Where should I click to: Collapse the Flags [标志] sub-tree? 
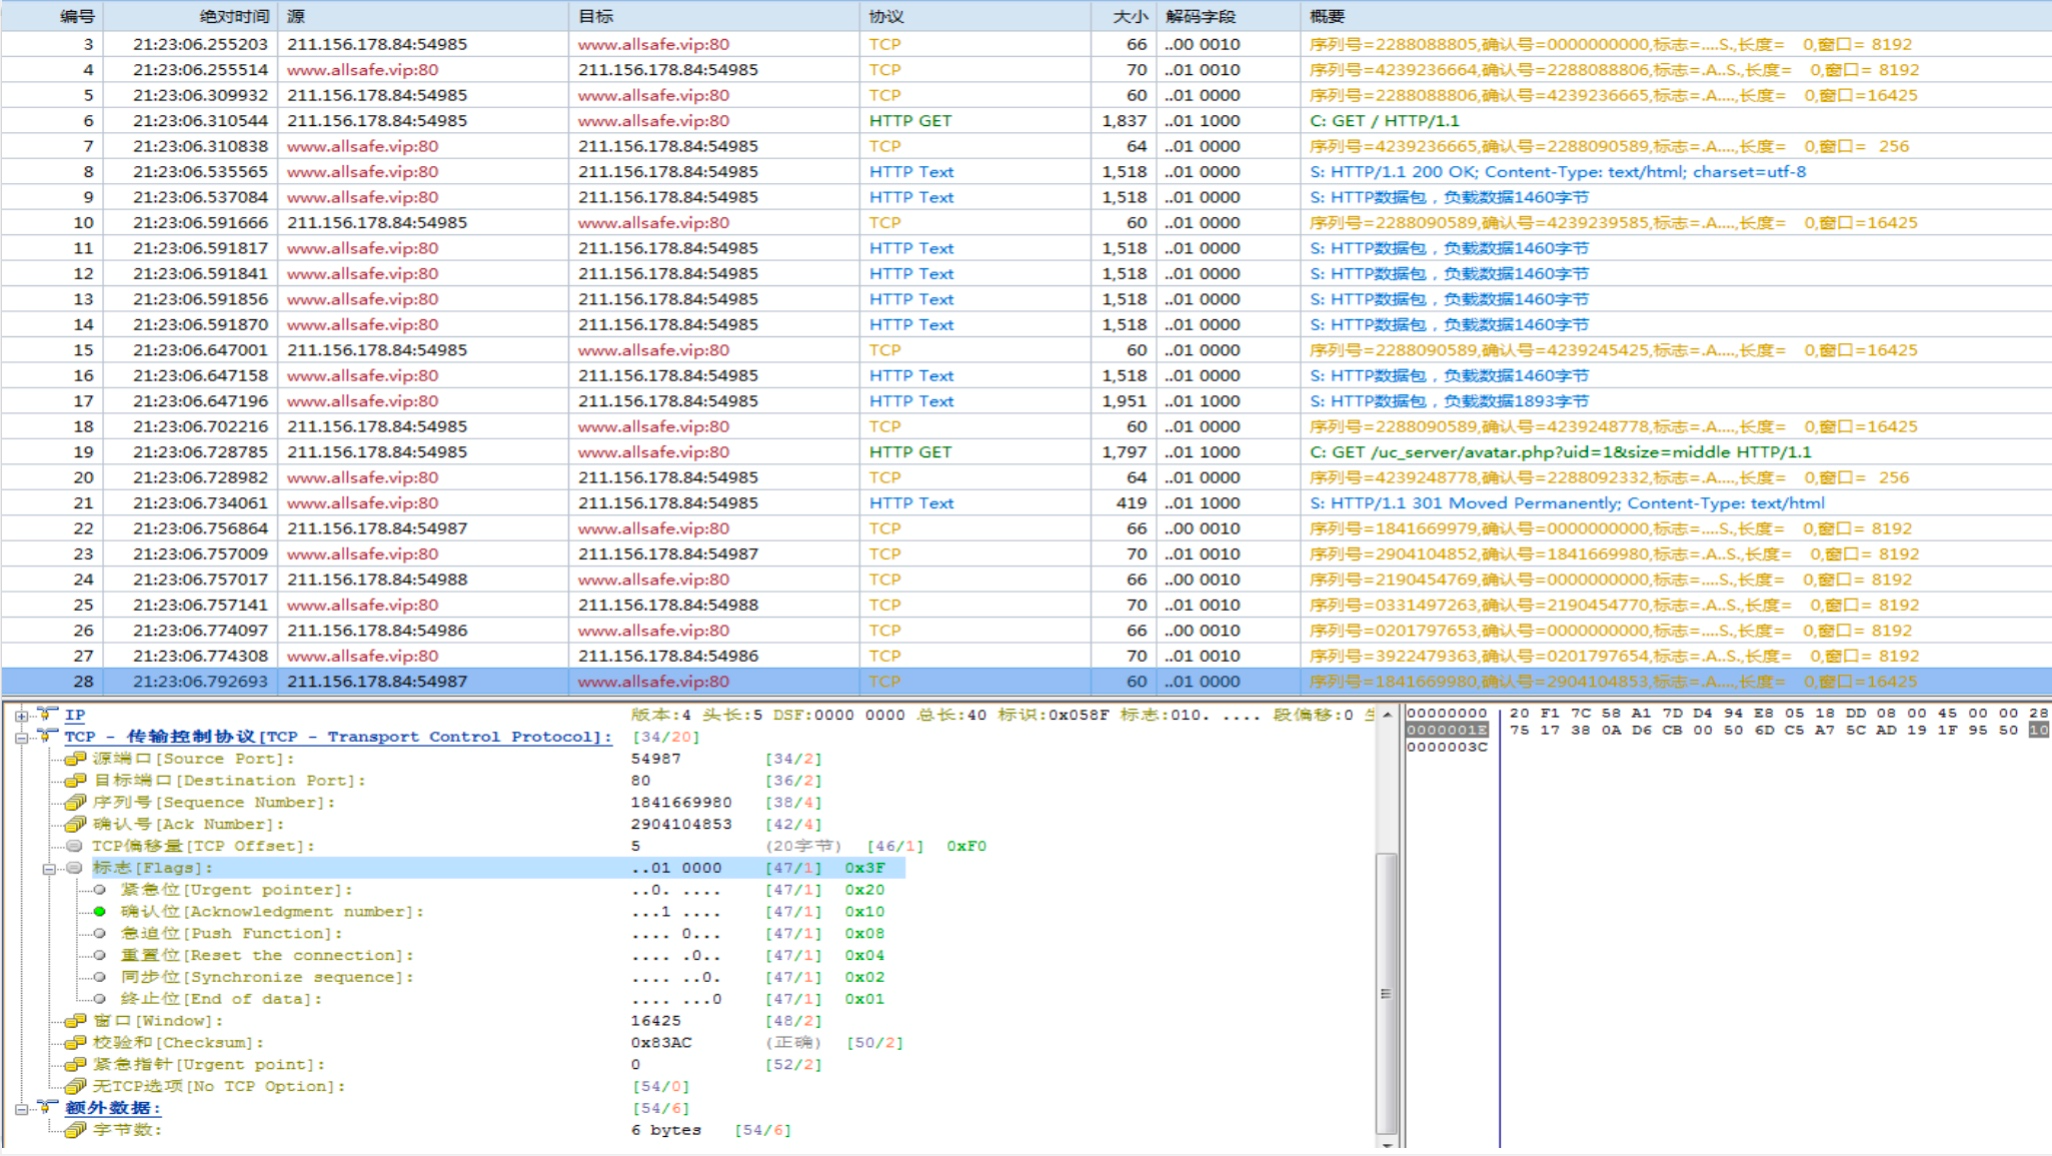pos(48,869)
